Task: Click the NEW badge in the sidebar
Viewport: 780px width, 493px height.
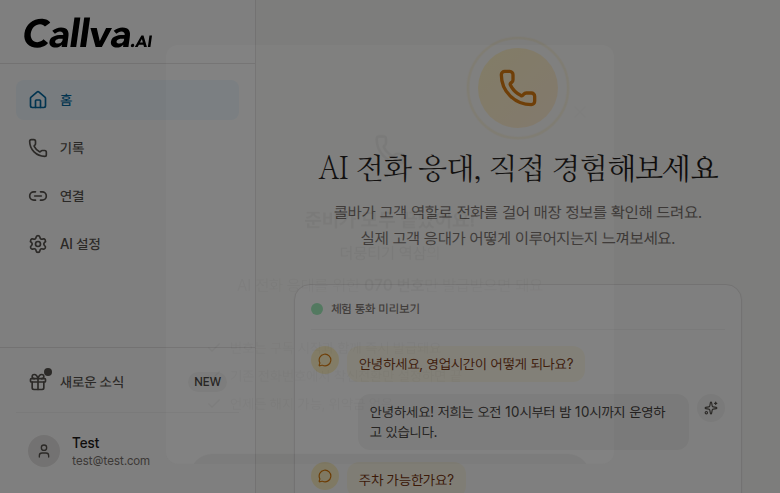Action: coord(207,382)
